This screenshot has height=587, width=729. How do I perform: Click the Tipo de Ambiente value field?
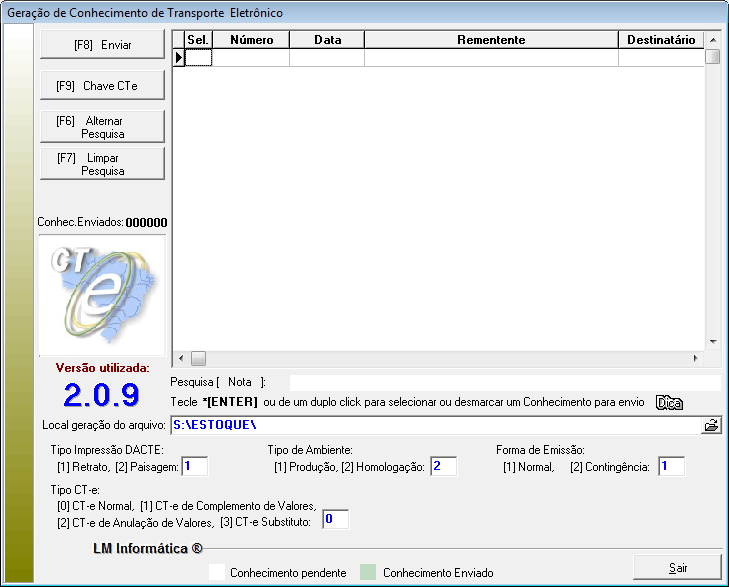tap(443, 466)
